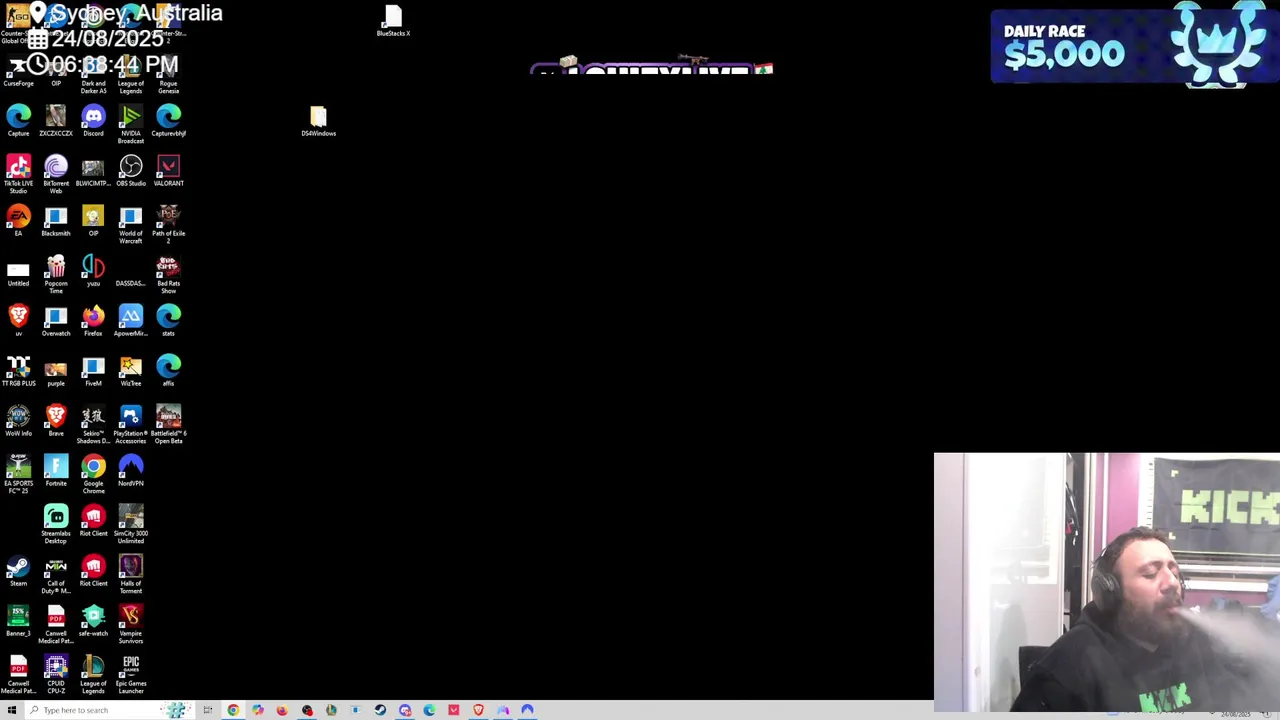Open the World of Warcraft shortcut
1280x720 pixels.
pos(131,223)
